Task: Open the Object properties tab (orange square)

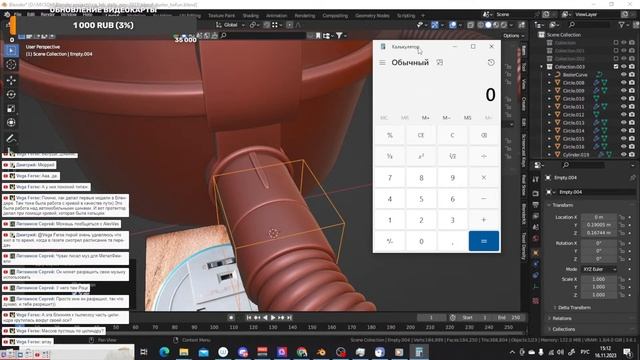Action: [536, 253]
